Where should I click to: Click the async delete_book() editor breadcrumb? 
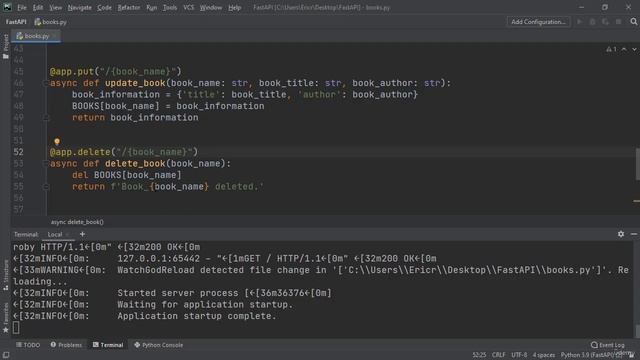click(x=77, y=222)
